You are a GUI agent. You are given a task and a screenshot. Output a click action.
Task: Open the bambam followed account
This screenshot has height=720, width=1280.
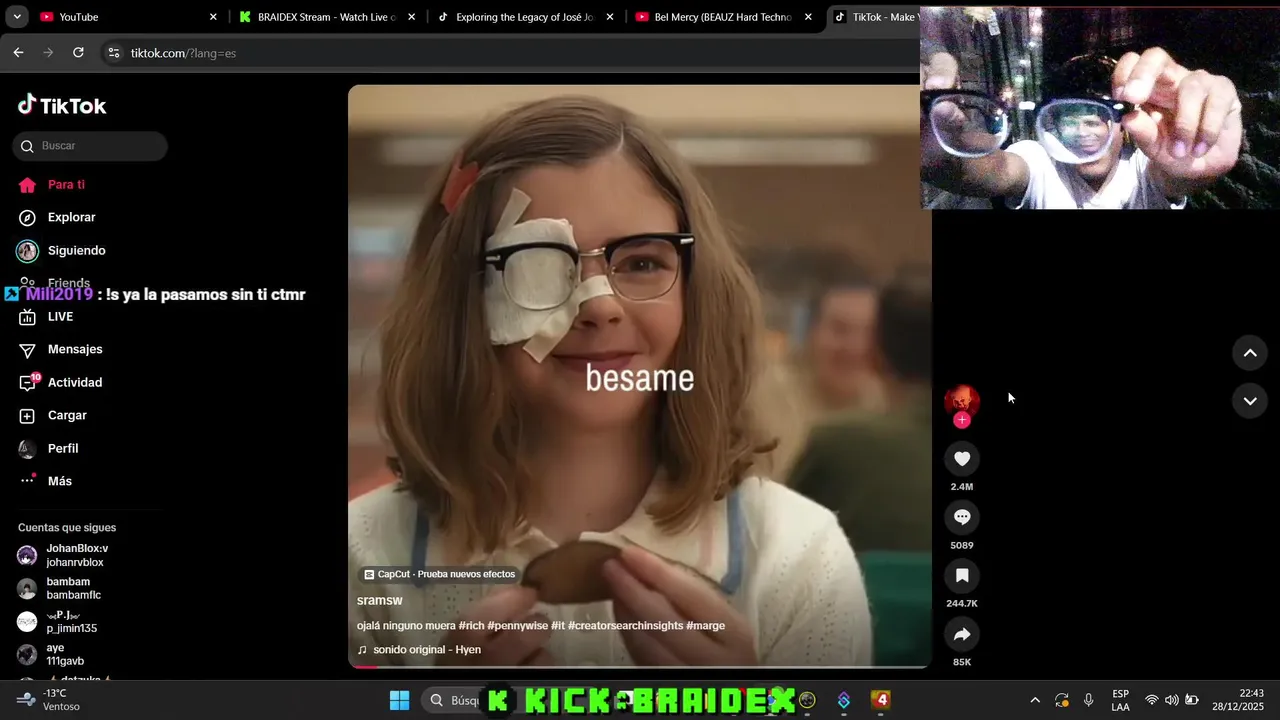click(73, 588)
